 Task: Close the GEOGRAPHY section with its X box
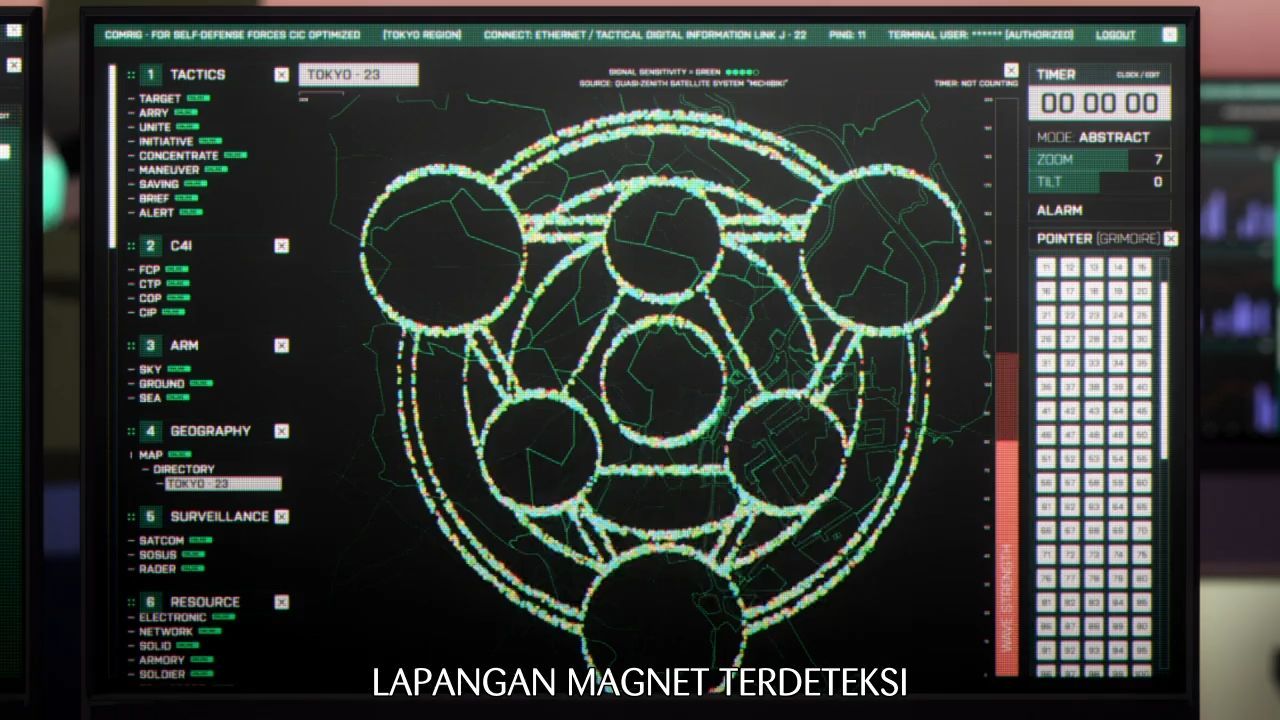click(x=282, y=431)
